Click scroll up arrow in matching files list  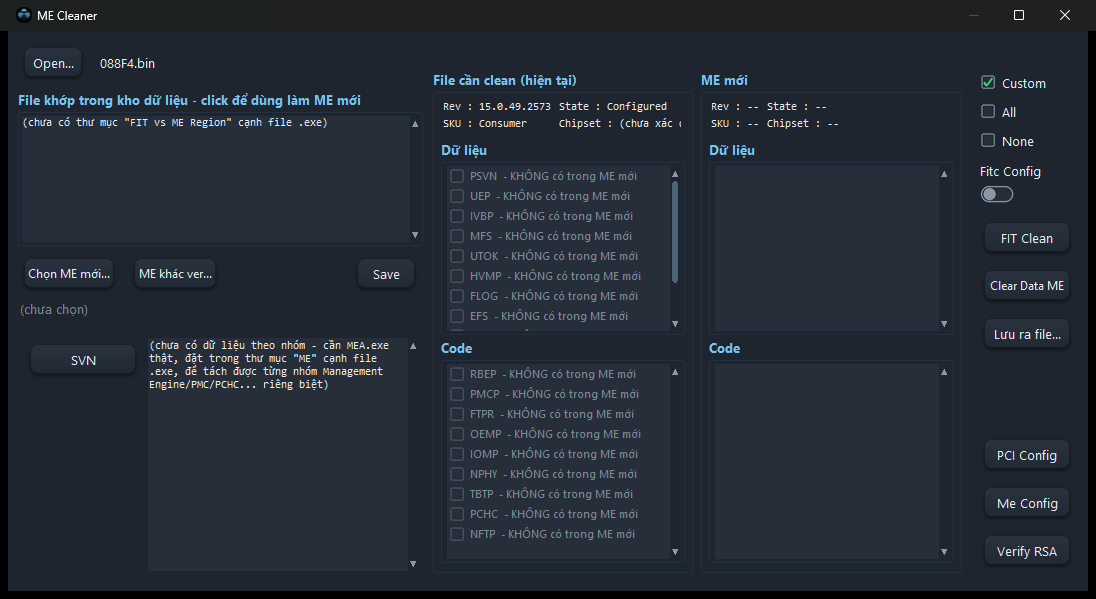(x=415, y=124)
